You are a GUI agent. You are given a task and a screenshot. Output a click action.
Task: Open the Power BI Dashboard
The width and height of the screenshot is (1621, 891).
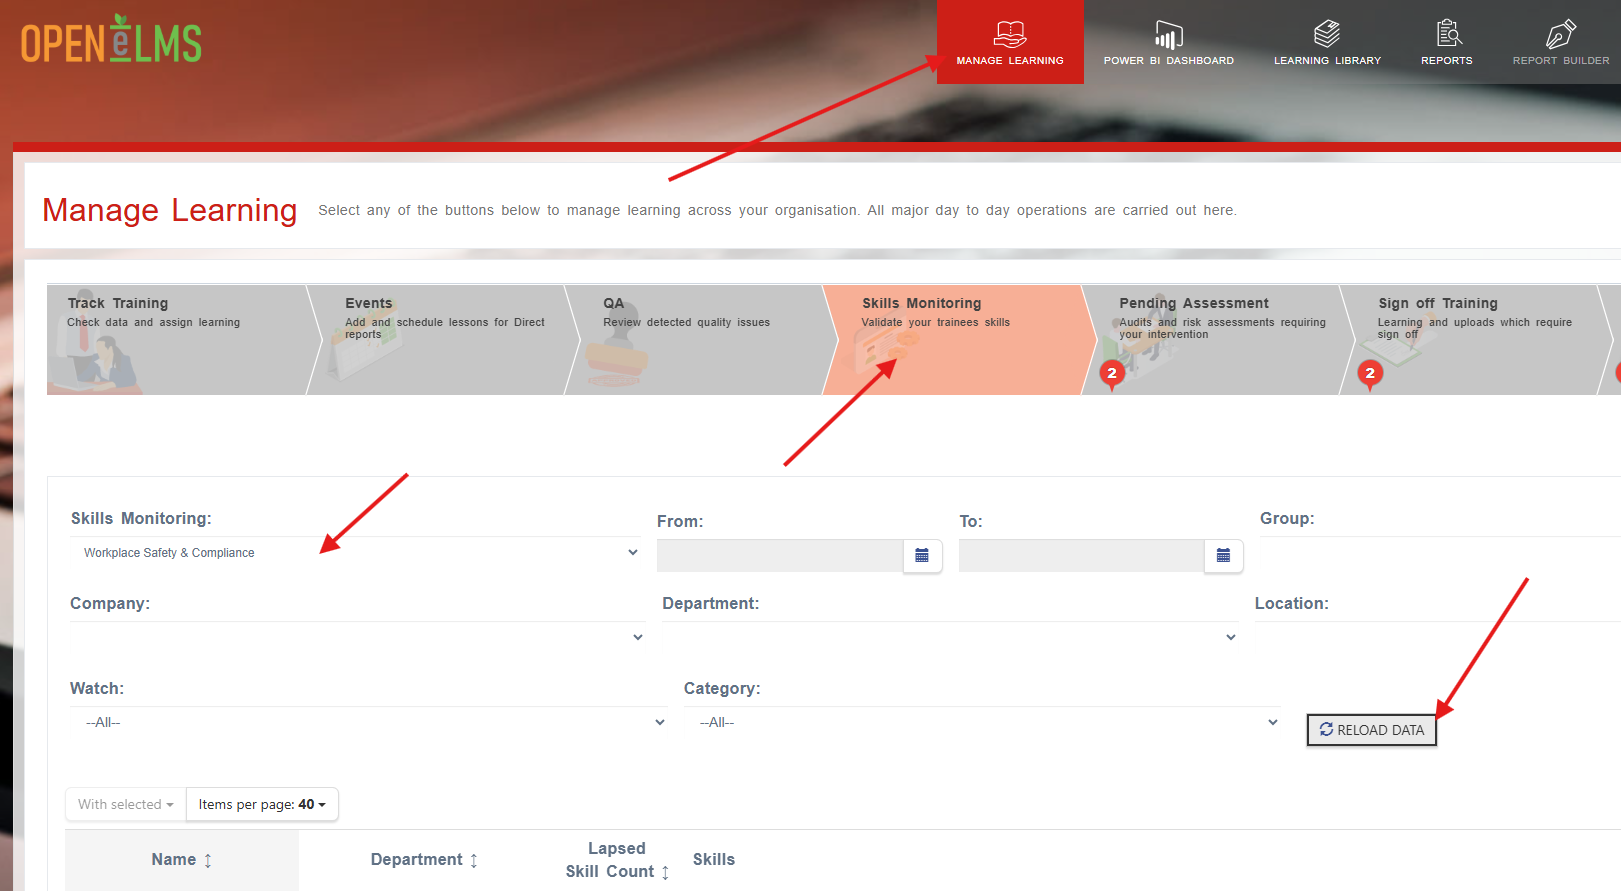click(1168, 42)
